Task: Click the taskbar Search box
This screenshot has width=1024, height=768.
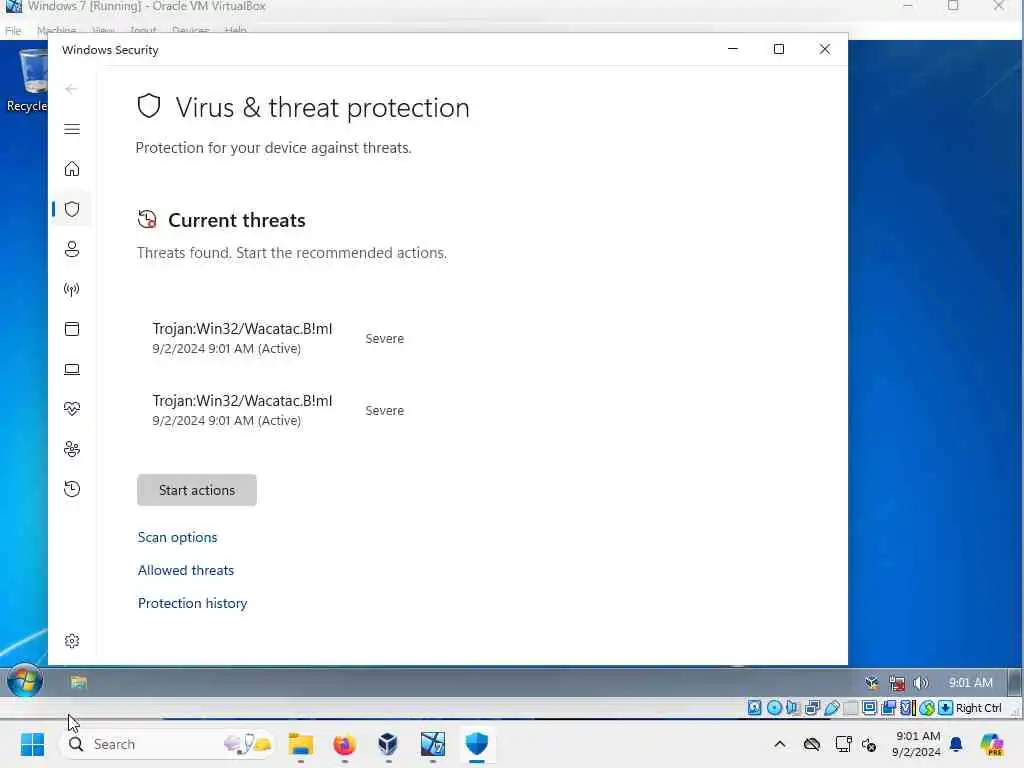Action: click(x=167, y=744)
